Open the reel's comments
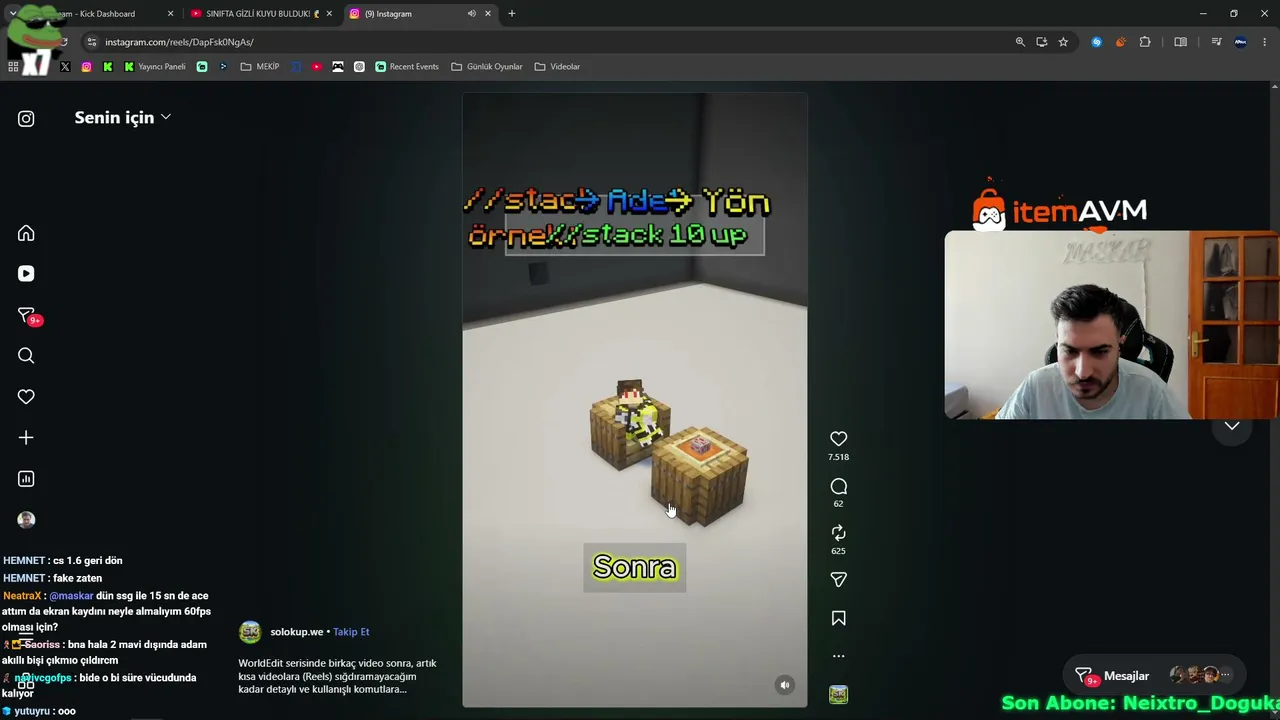The width and height of the screenshot is (1280, 720). click(x=838, y=486)
